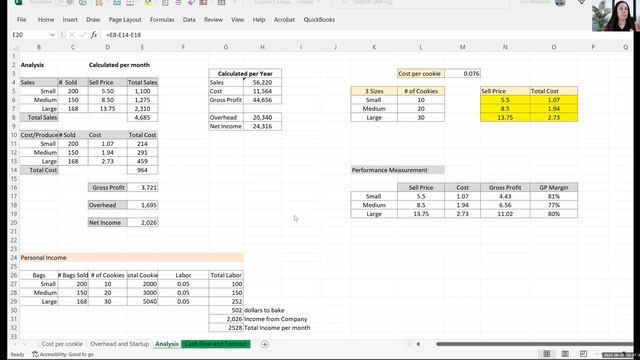
Task: Select column D header
Action: tap(107, 47)
